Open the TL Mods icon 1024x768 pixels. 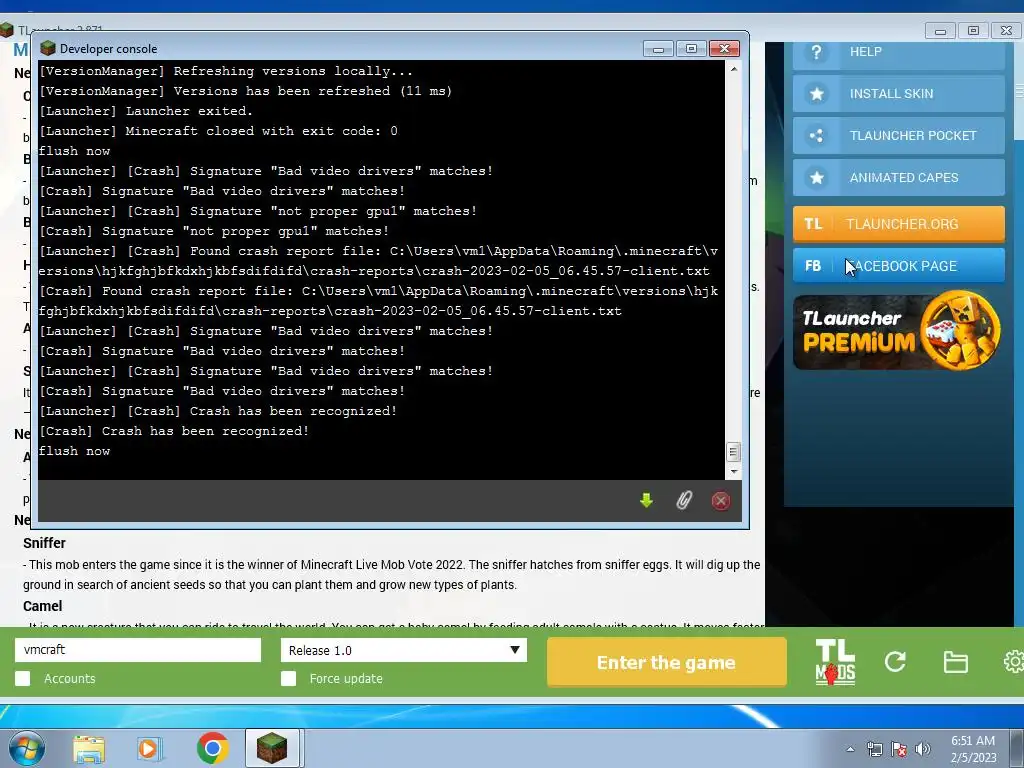click(835, 662)
